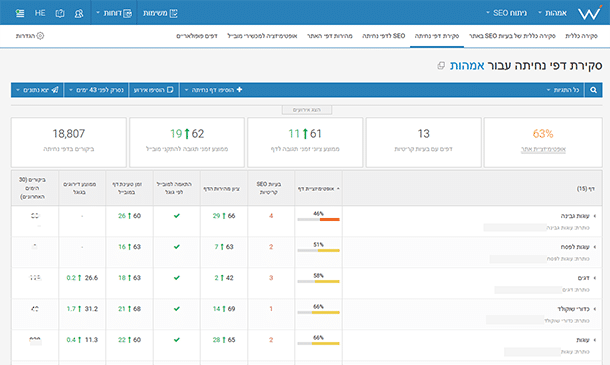The height and width of the screenshot is (365, 610).
Task: Expand the דגים page row
Action: pos(595,278)
